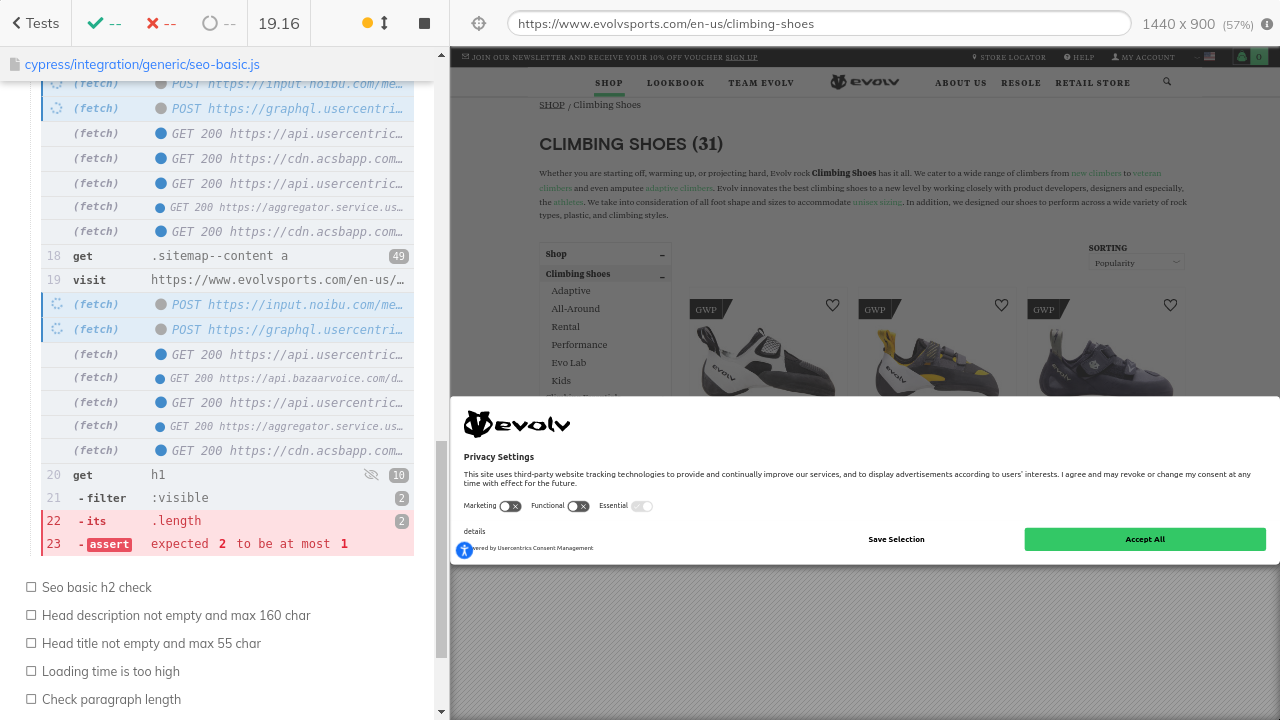
Task: Click the Save Selection button
Action: coord(896,539)
